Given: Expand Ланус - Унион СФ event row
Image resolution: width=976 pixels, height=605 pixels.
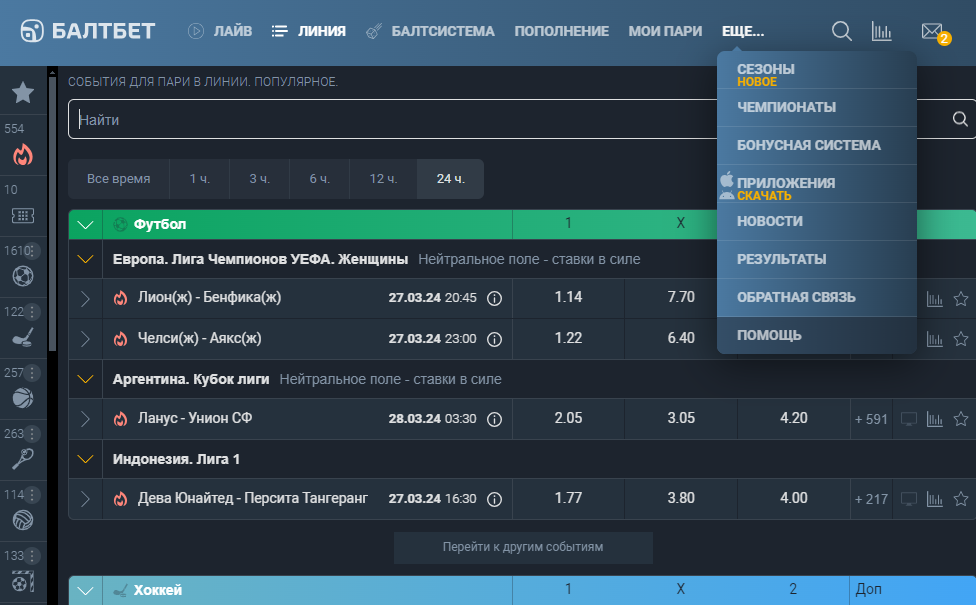Looking at the screenshot, I should pos(85,419).
